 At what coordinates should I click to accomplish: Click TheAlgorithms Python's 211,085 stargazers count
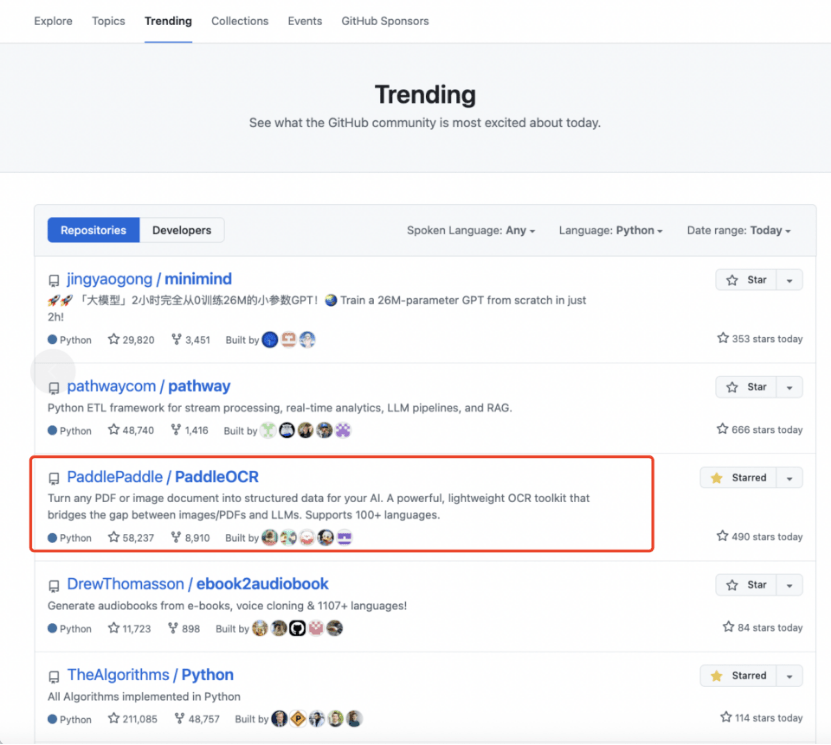132,719
